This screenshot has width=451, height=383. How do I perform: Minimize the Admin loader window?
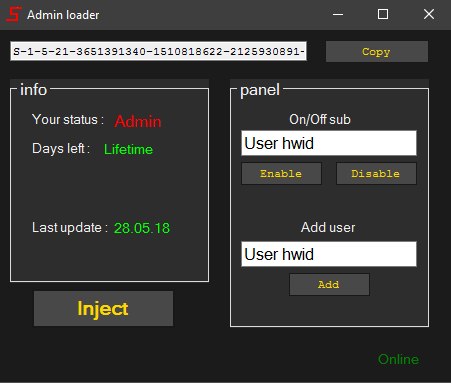click(338, 14)
